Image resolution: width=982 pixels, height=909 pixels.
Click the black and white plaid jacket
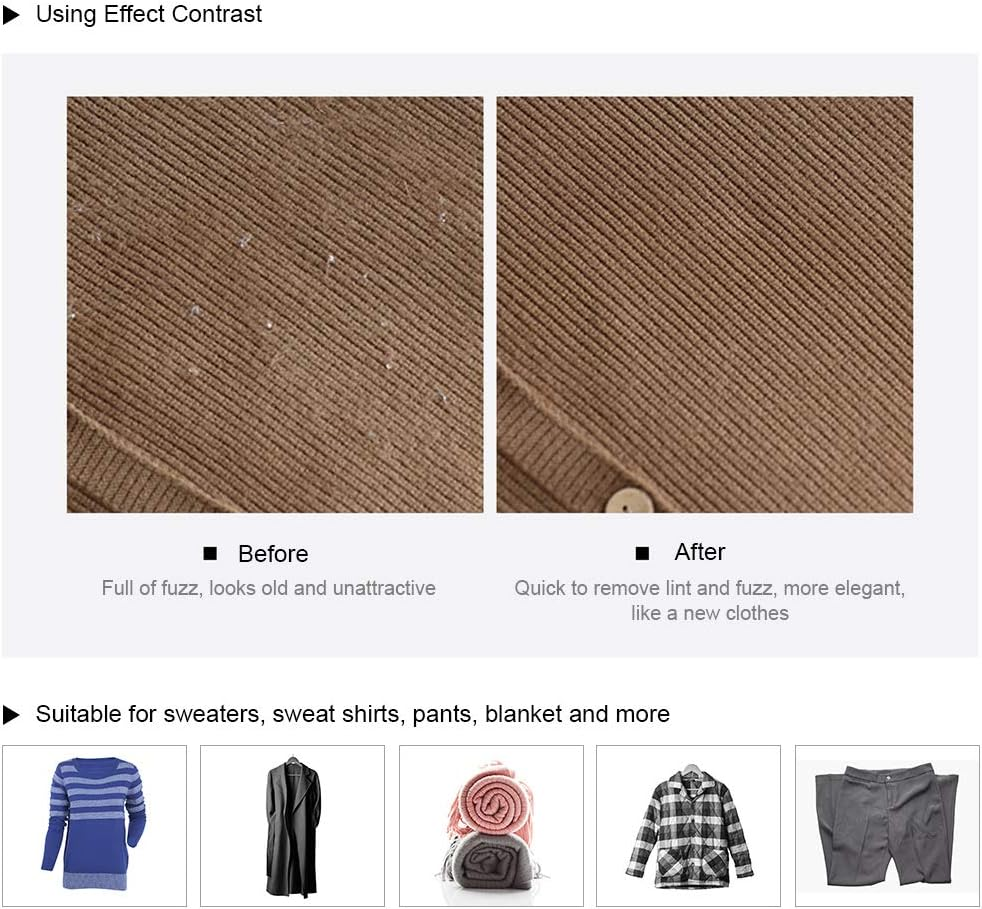pyautogui.click(x=688, y=825)
